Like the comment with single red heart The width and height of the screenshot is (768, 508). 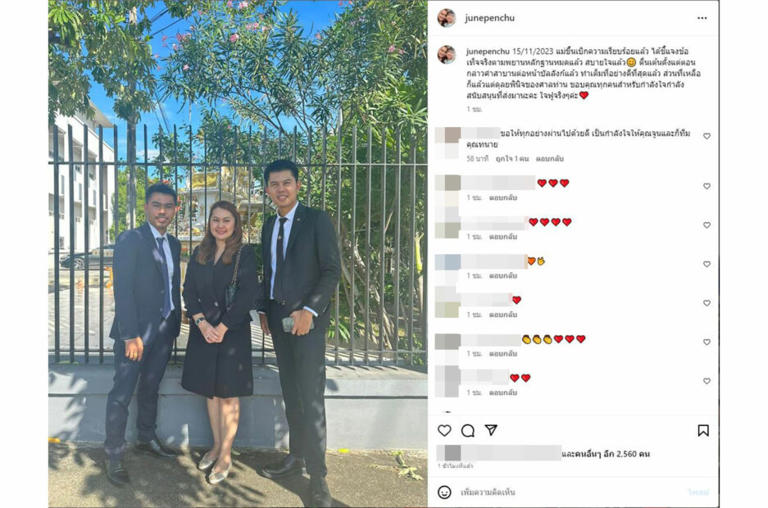pyautogui.click(x=707, y=303)
